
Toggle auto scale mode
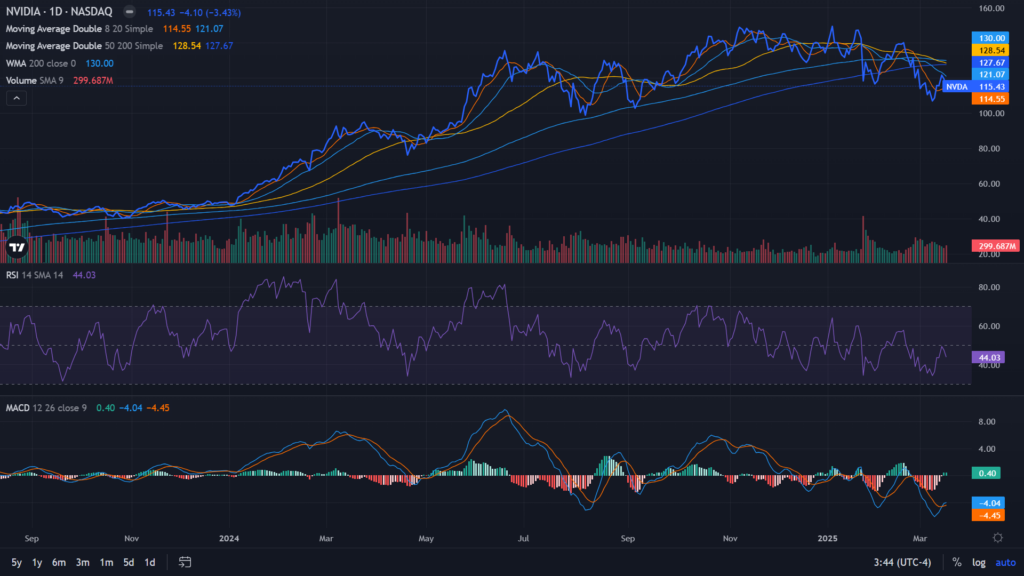[x=1004, y=562]
